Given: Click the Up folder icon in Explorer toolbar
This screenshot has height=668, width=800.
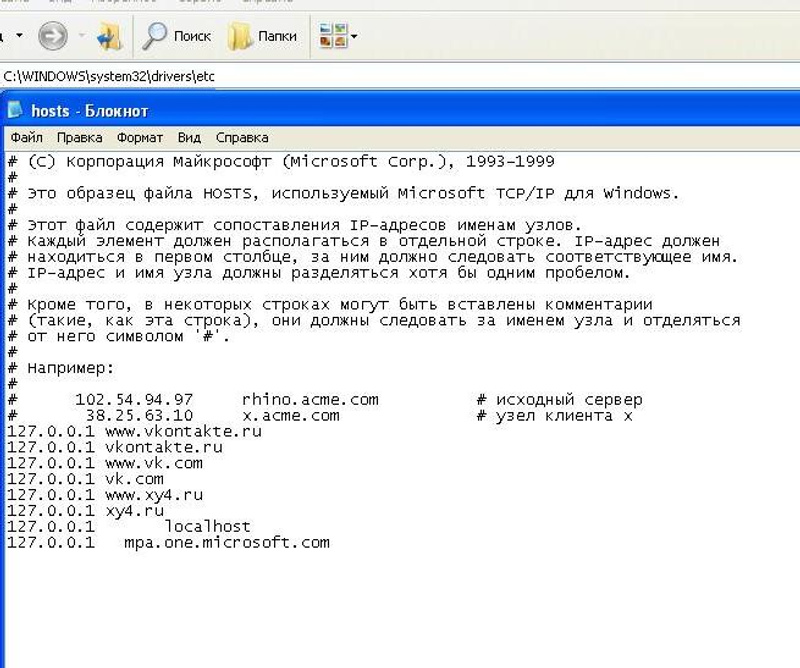Looking at the screenshot, I should tap(108, 36).
